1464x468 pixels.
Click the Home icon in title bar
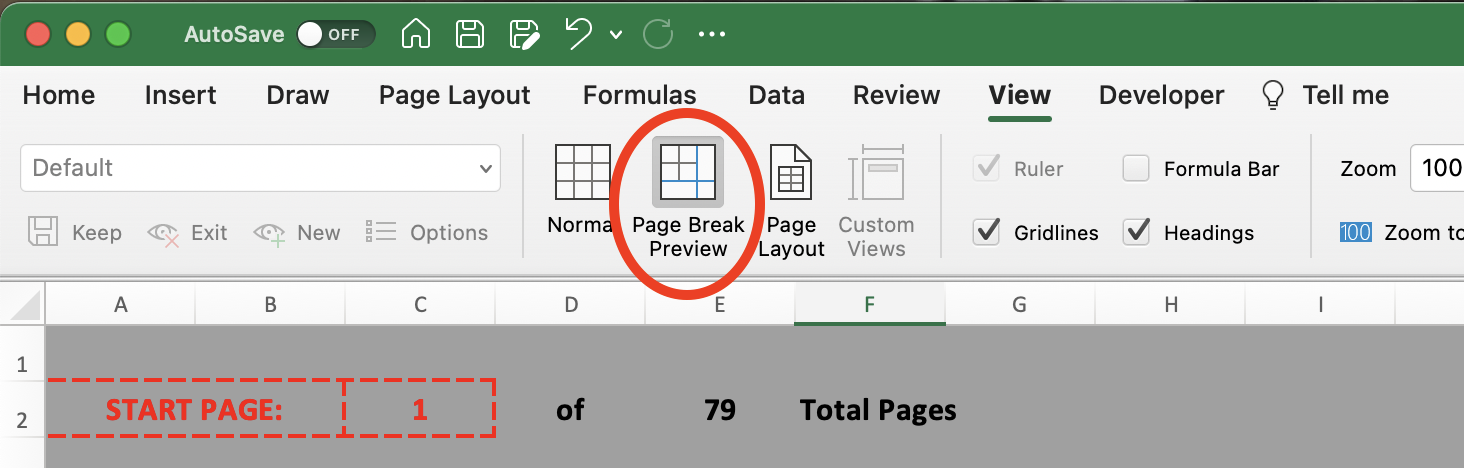(416, 34)
